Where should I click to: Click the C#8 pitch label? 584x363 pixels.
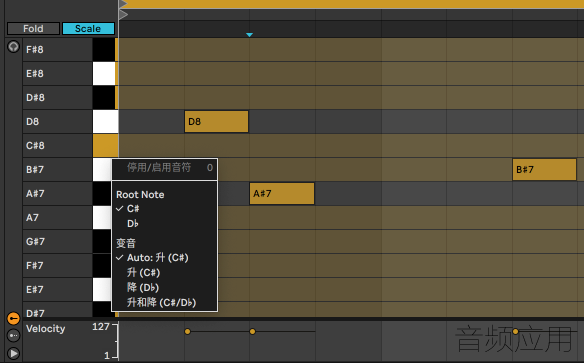coord(35,146)
